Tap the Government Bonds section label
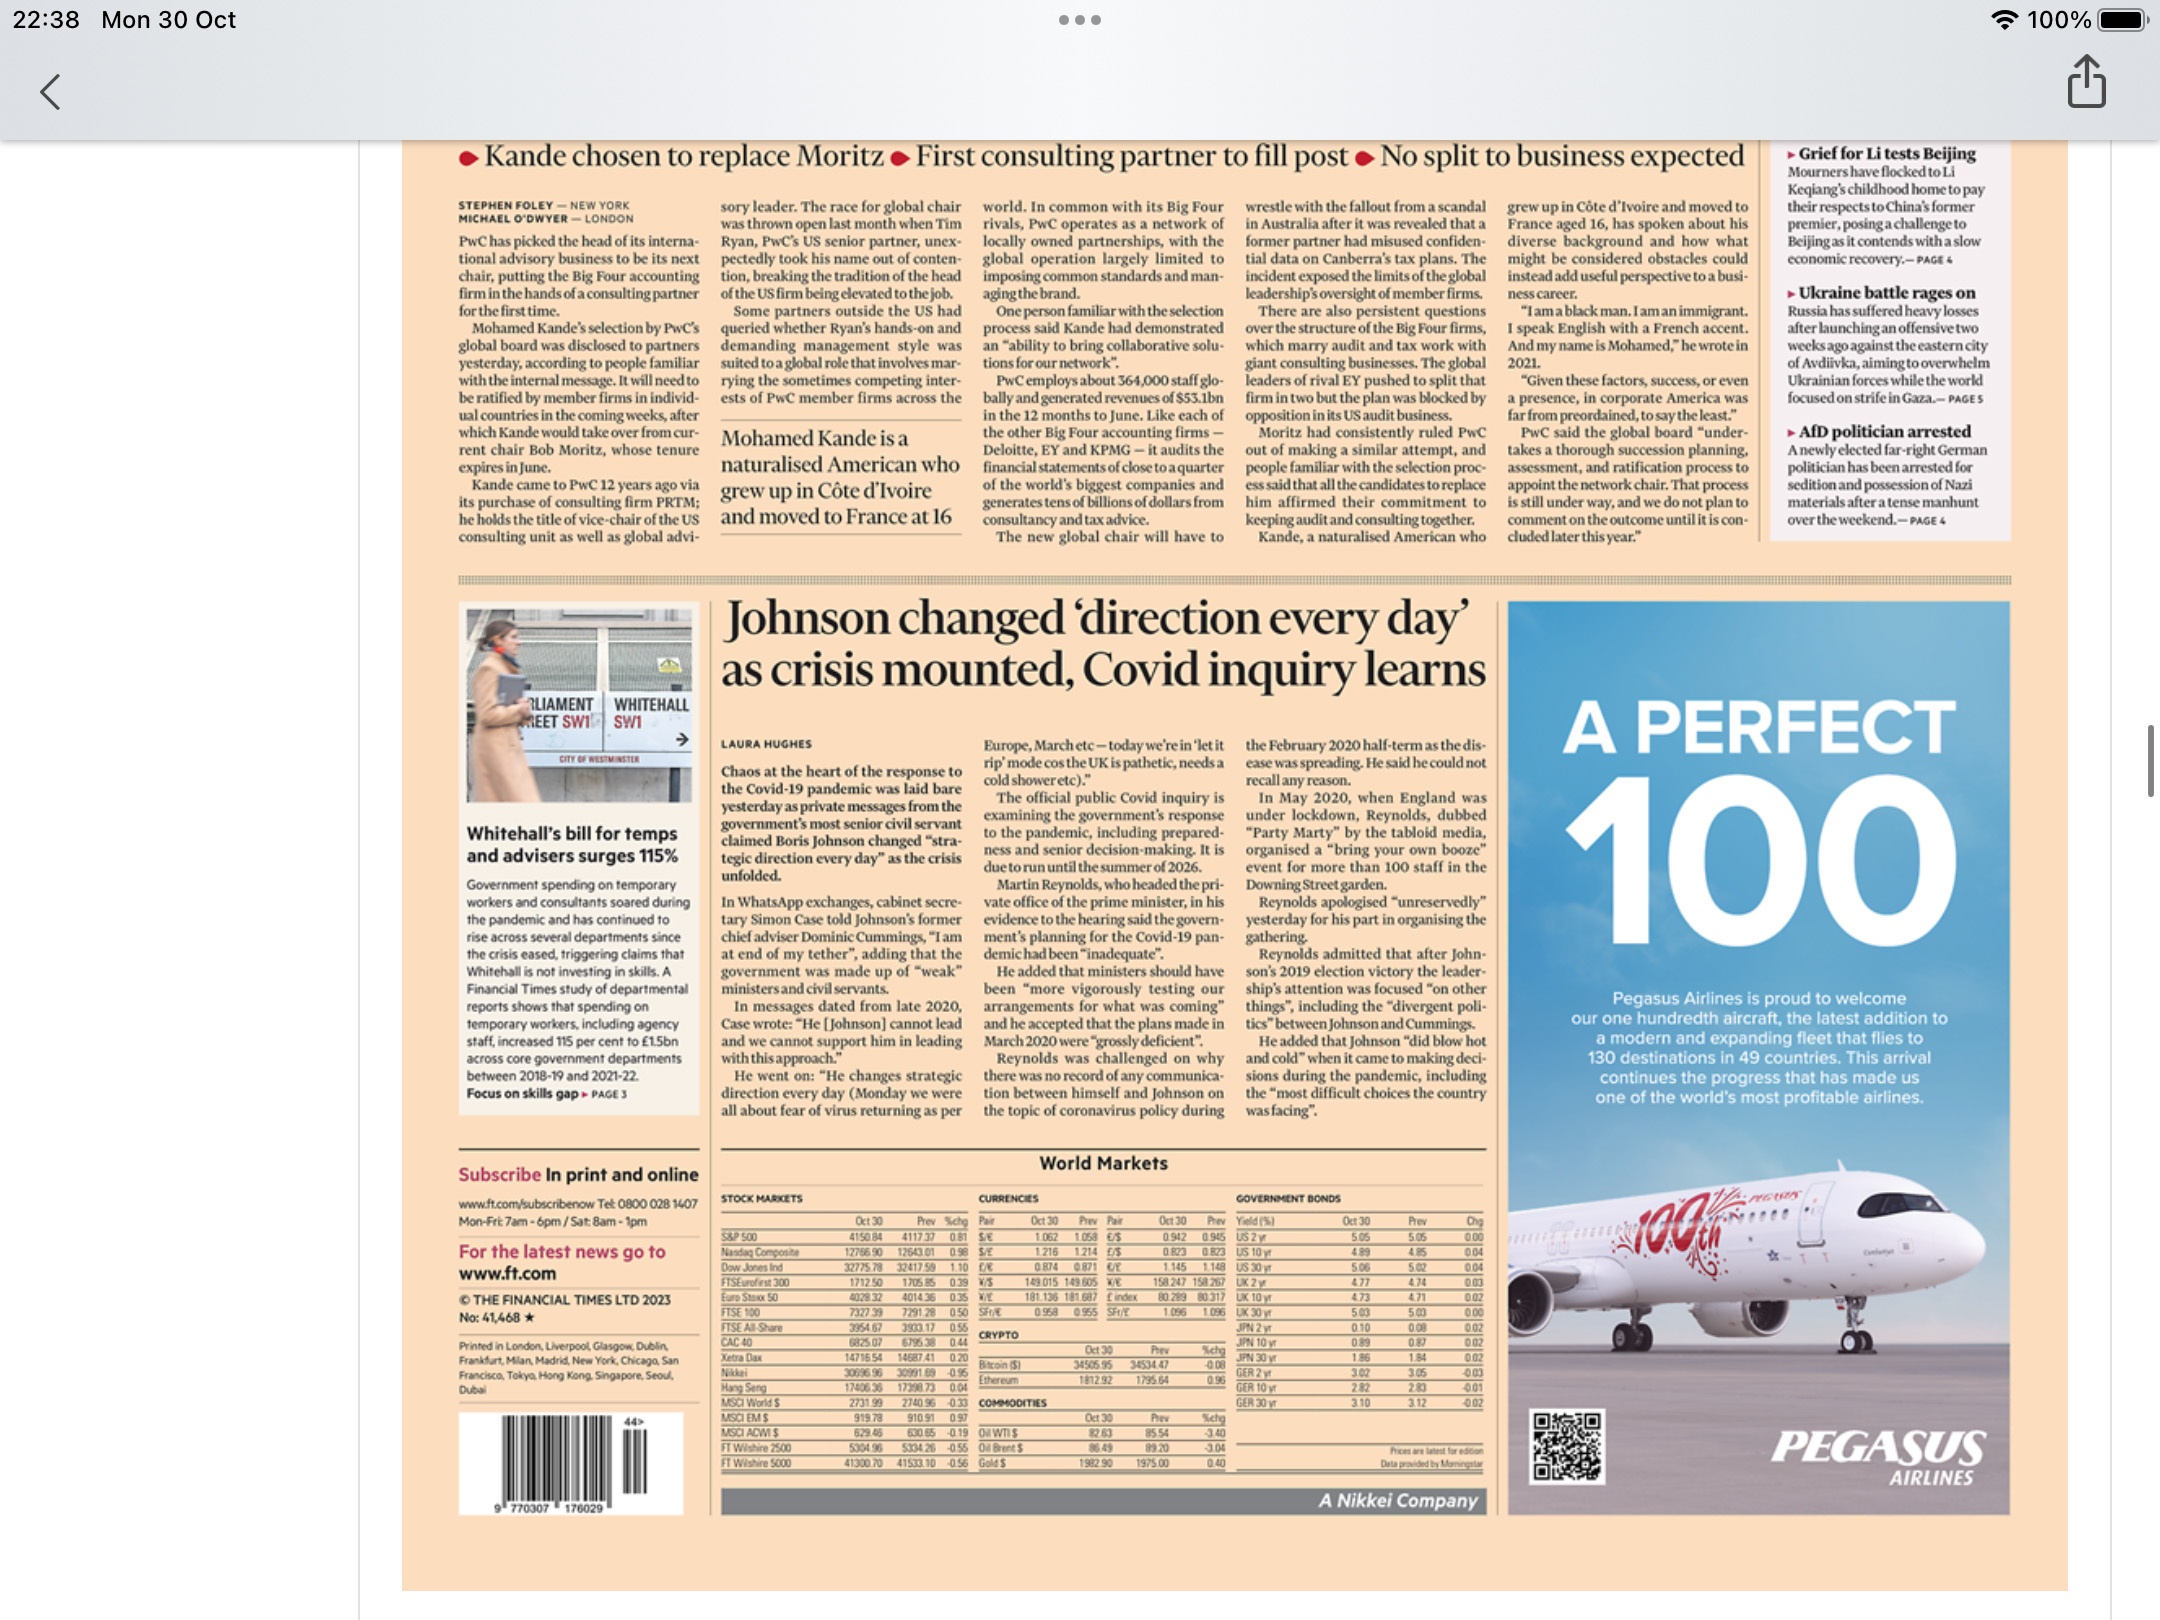2160x1620 pixels. coord(1288,1198)
